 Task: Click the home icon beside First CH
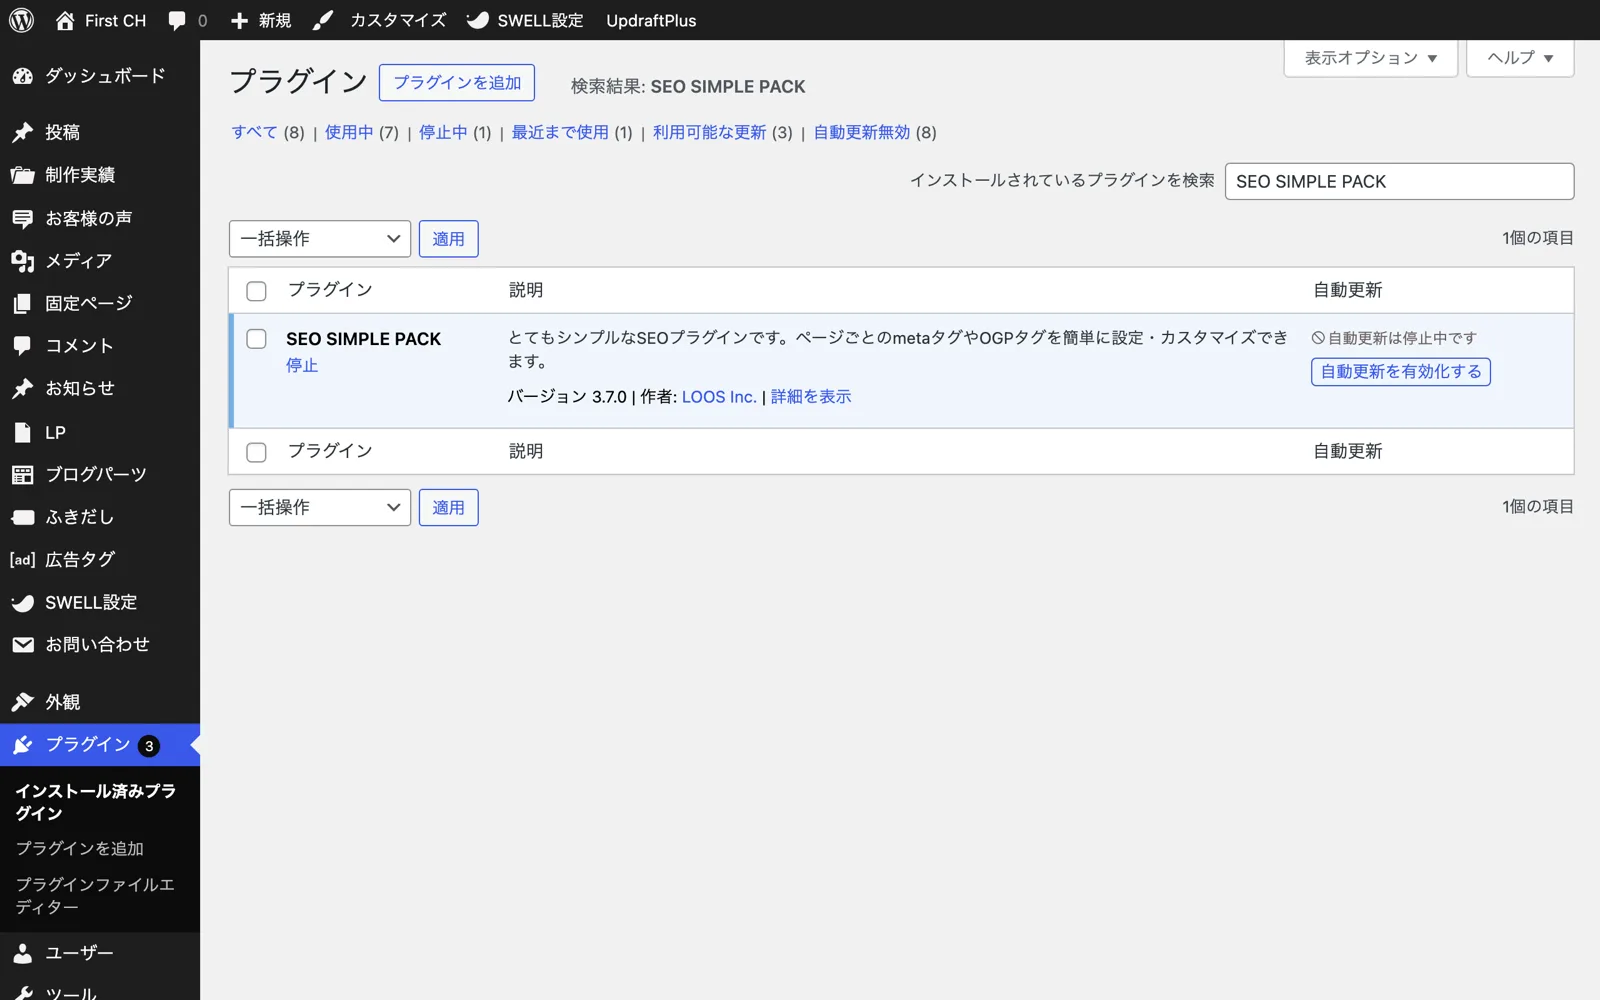tap(65, 20)
